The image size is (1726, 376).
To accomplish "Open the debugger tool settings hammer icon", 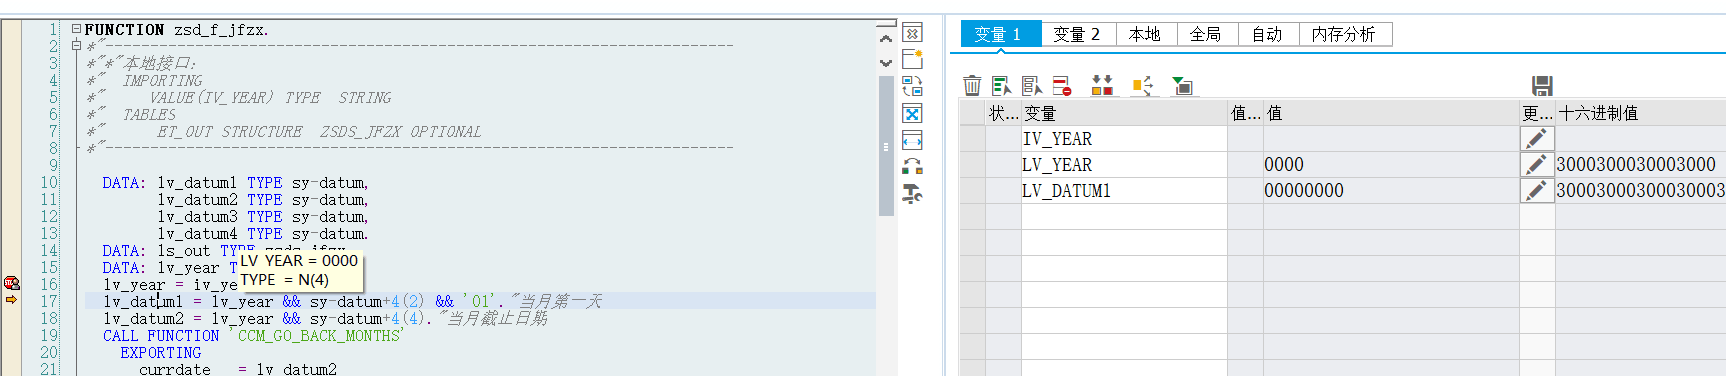I will point(912,194).
